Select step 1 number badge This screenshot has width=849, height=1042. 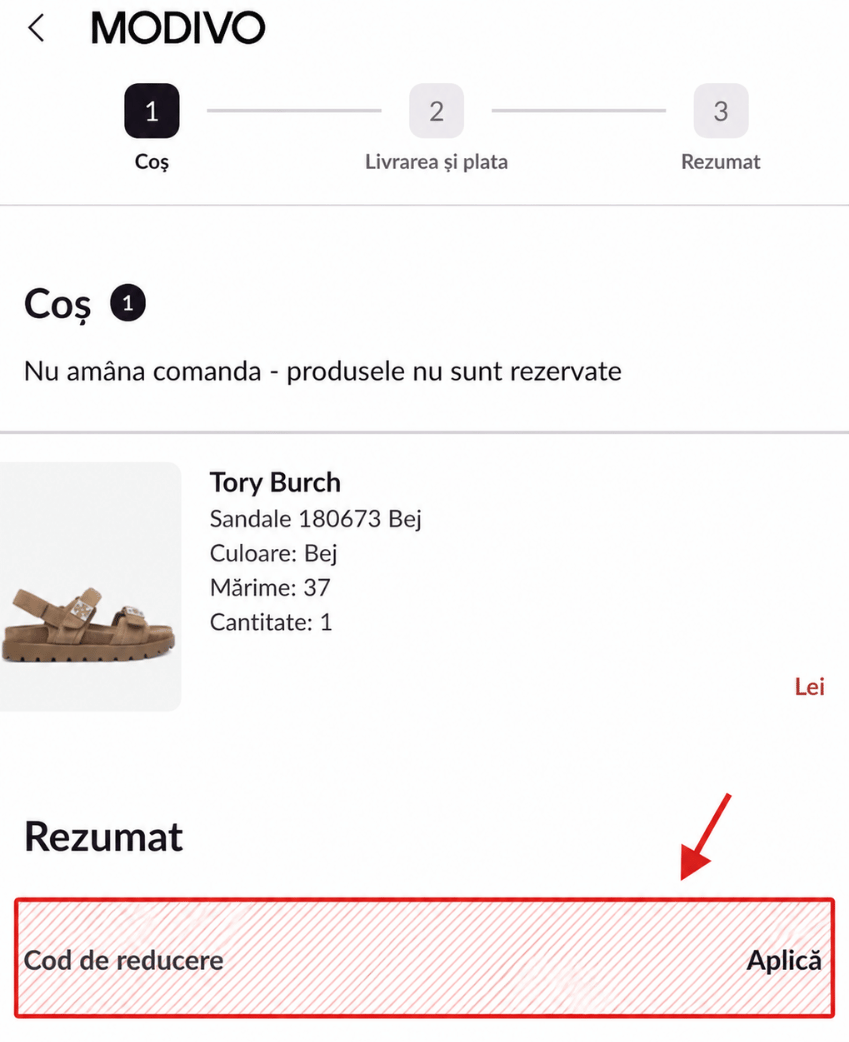151,110
